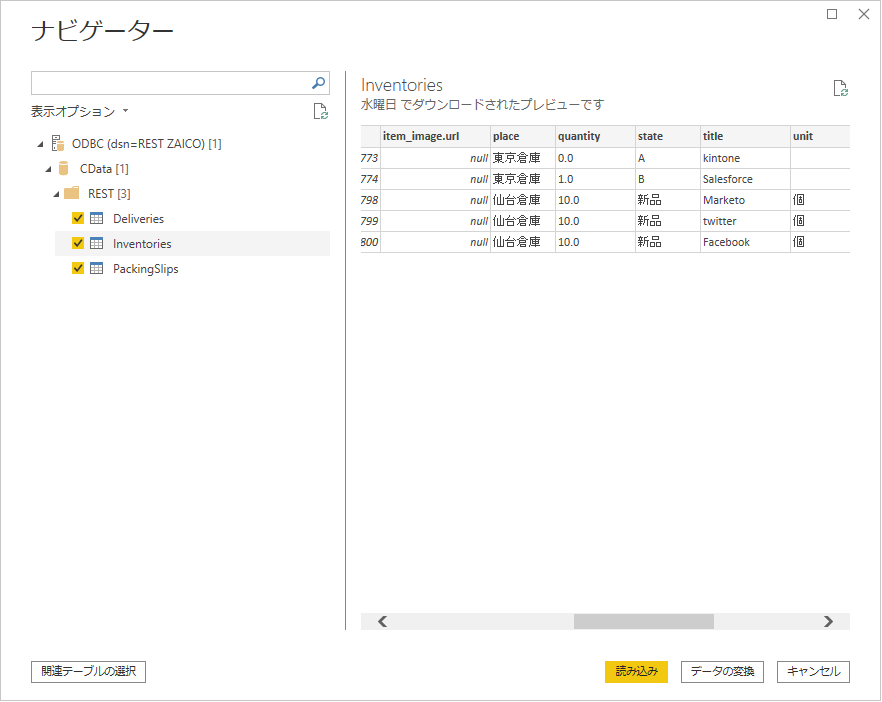Click the ODBC data source icon
Image resolution: width=882 pixels, height=702 pixels.
click(57, 144)
